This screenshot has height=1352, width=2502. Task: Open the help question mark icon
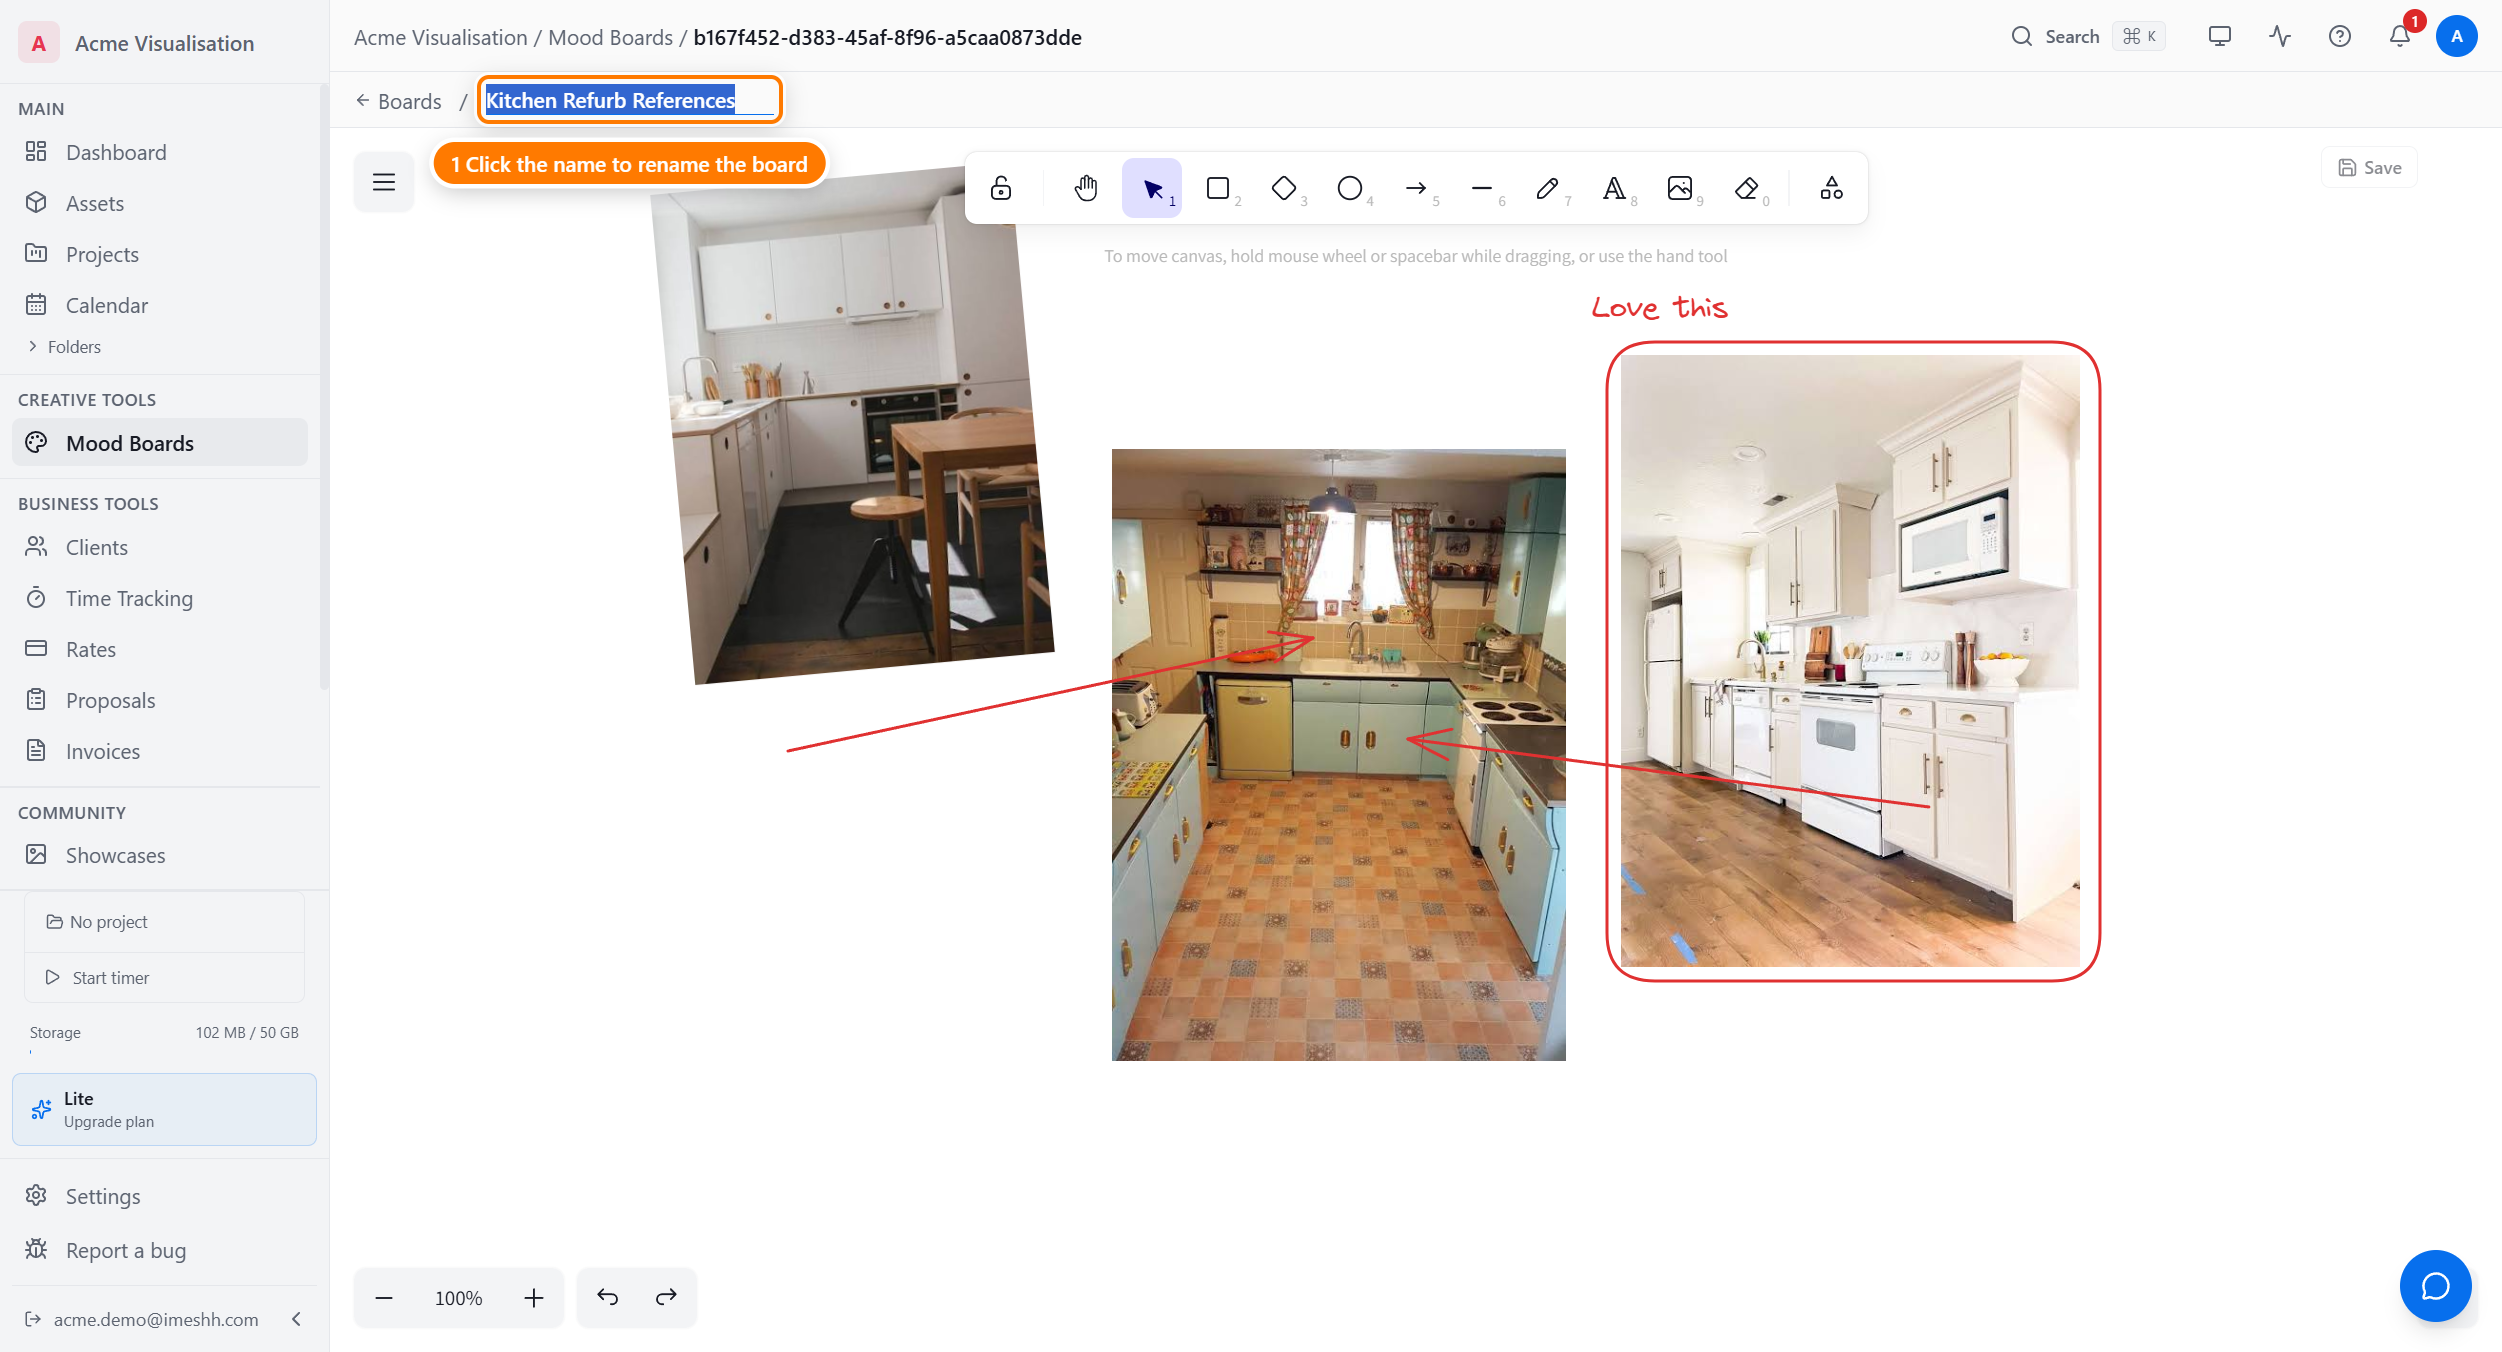(x=2340, y=37)
